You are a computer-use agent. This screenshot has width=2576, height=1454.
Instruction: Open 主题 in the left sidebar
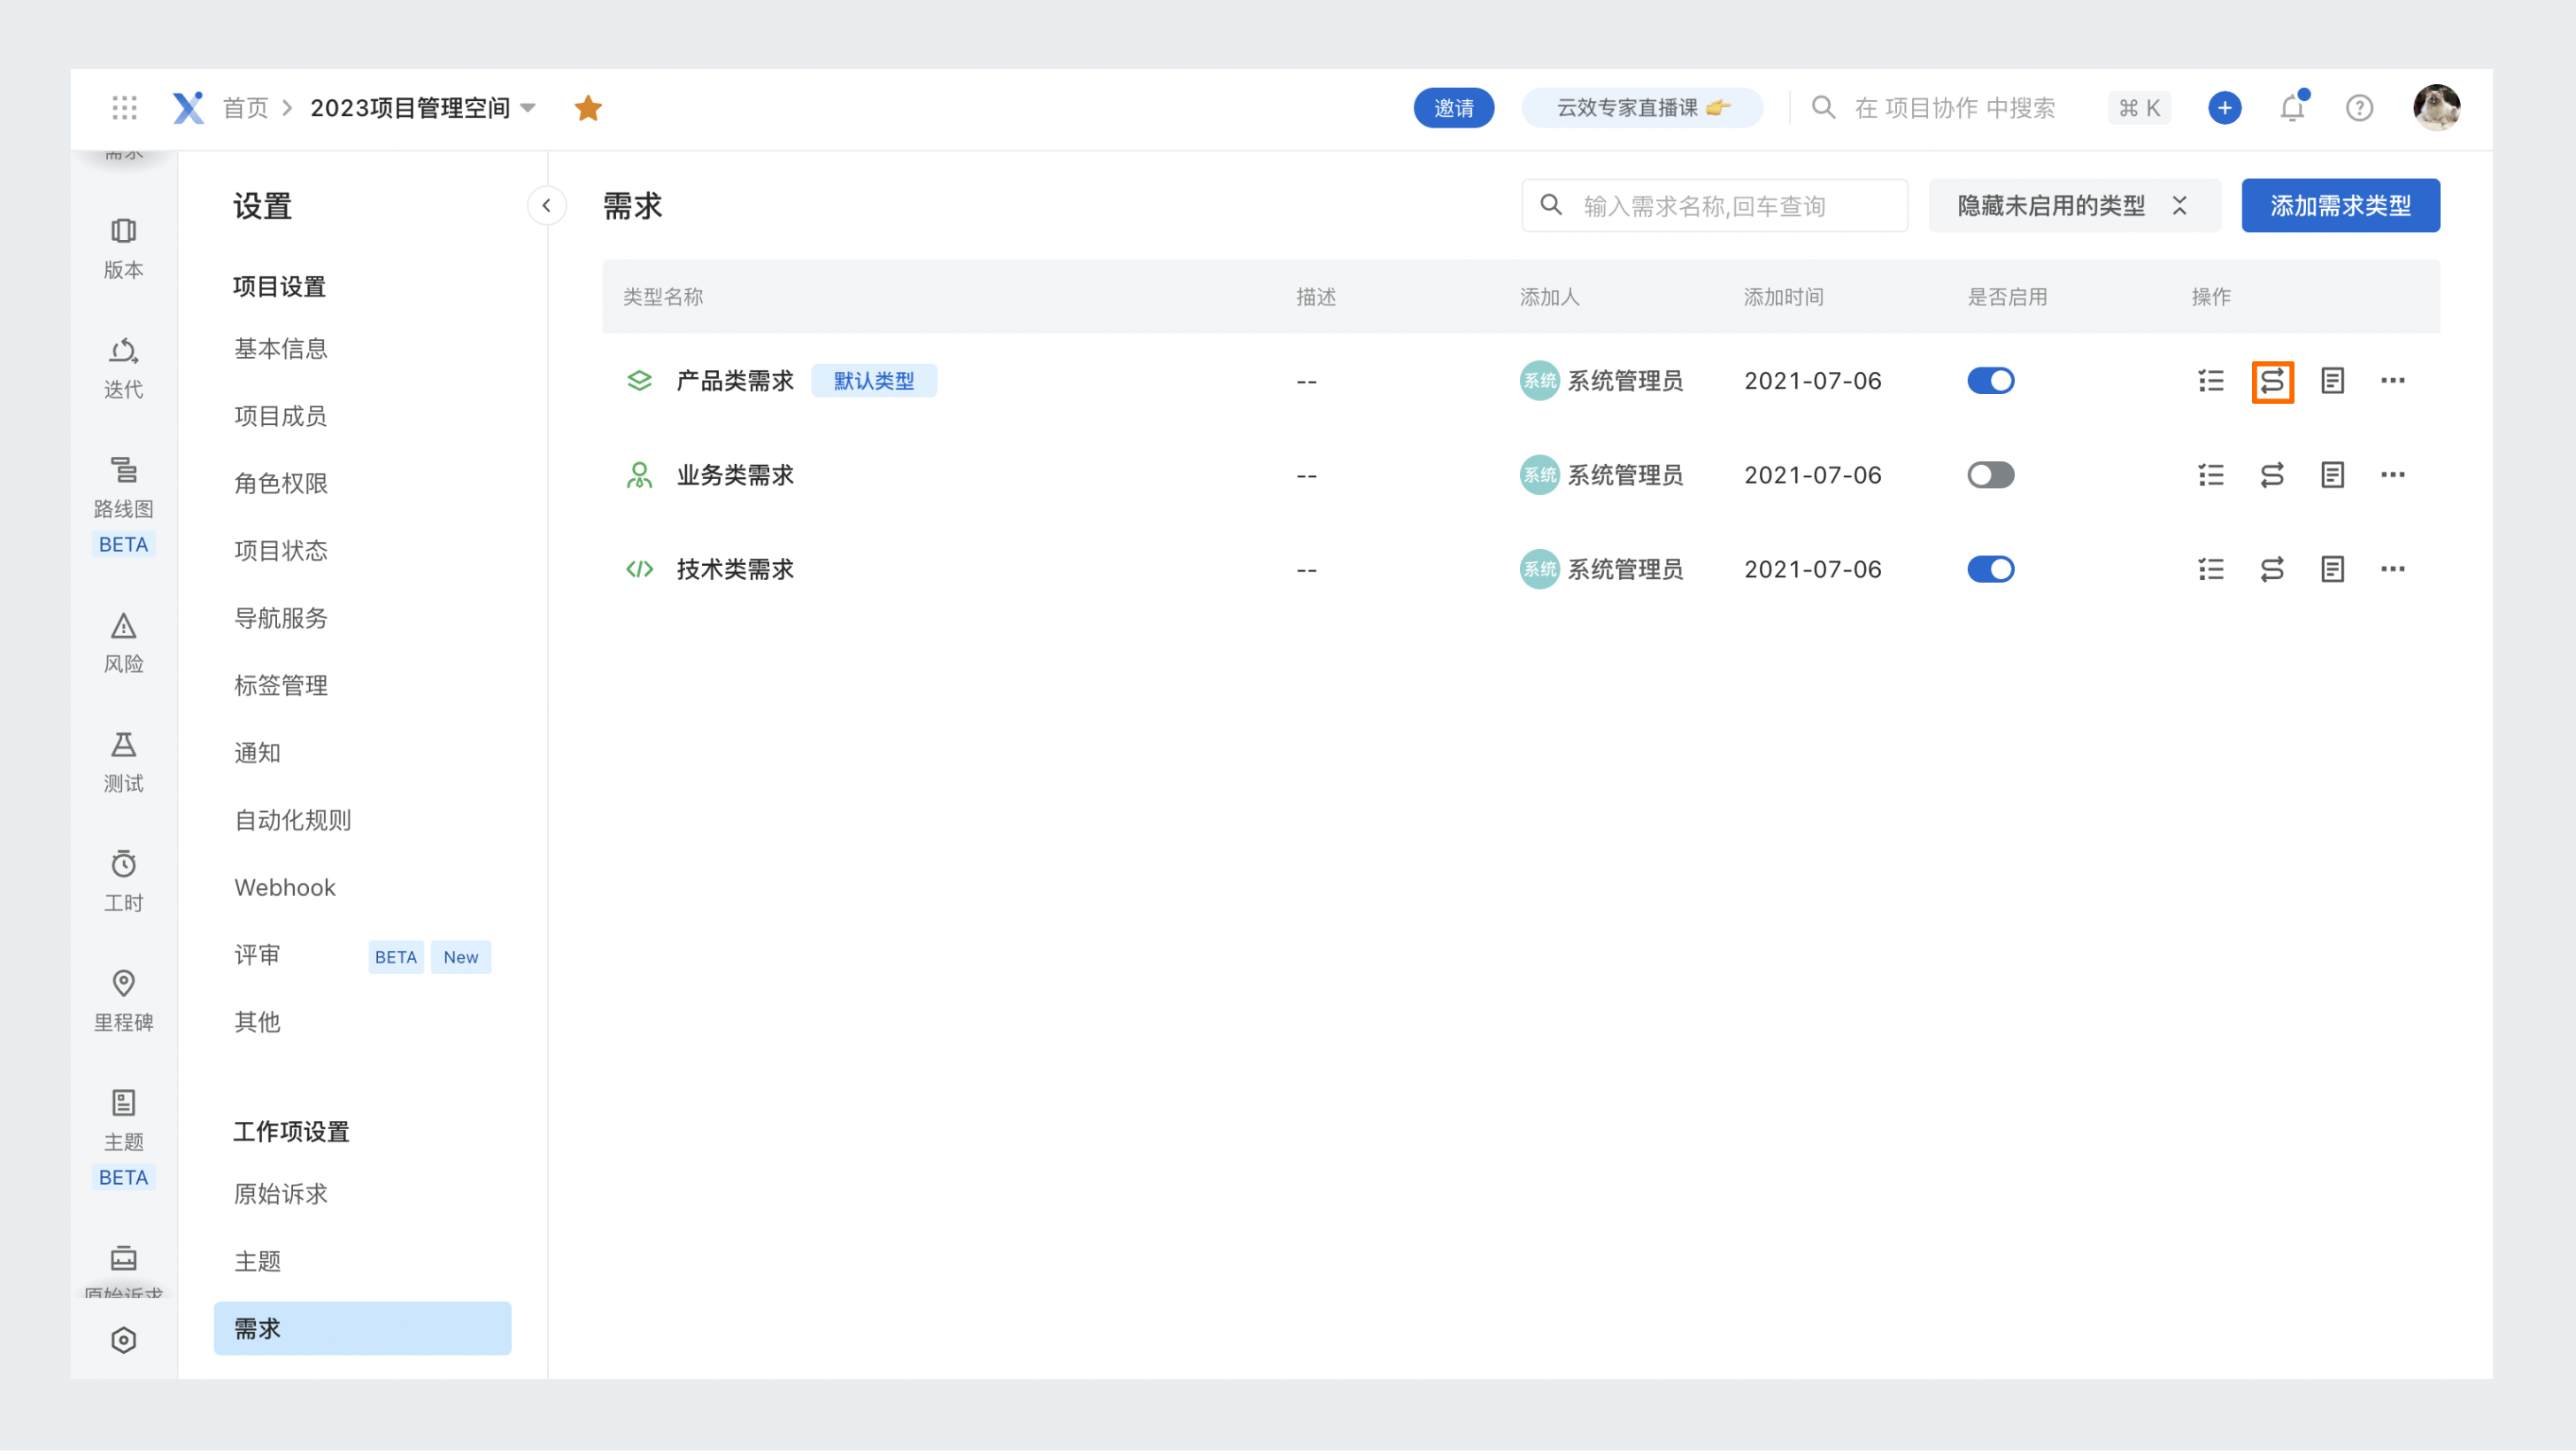(123, 1139)
